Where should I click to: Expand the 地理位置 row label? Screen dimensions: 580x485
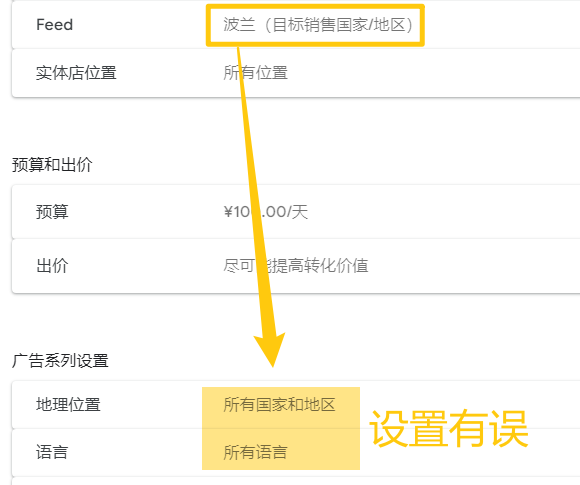(68, 404)
